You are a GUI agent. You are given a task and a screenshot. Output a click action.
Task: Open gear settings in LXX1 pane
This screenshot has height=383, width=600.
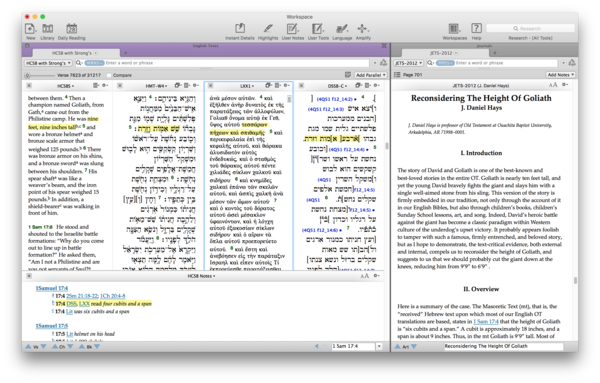[286, 85]
